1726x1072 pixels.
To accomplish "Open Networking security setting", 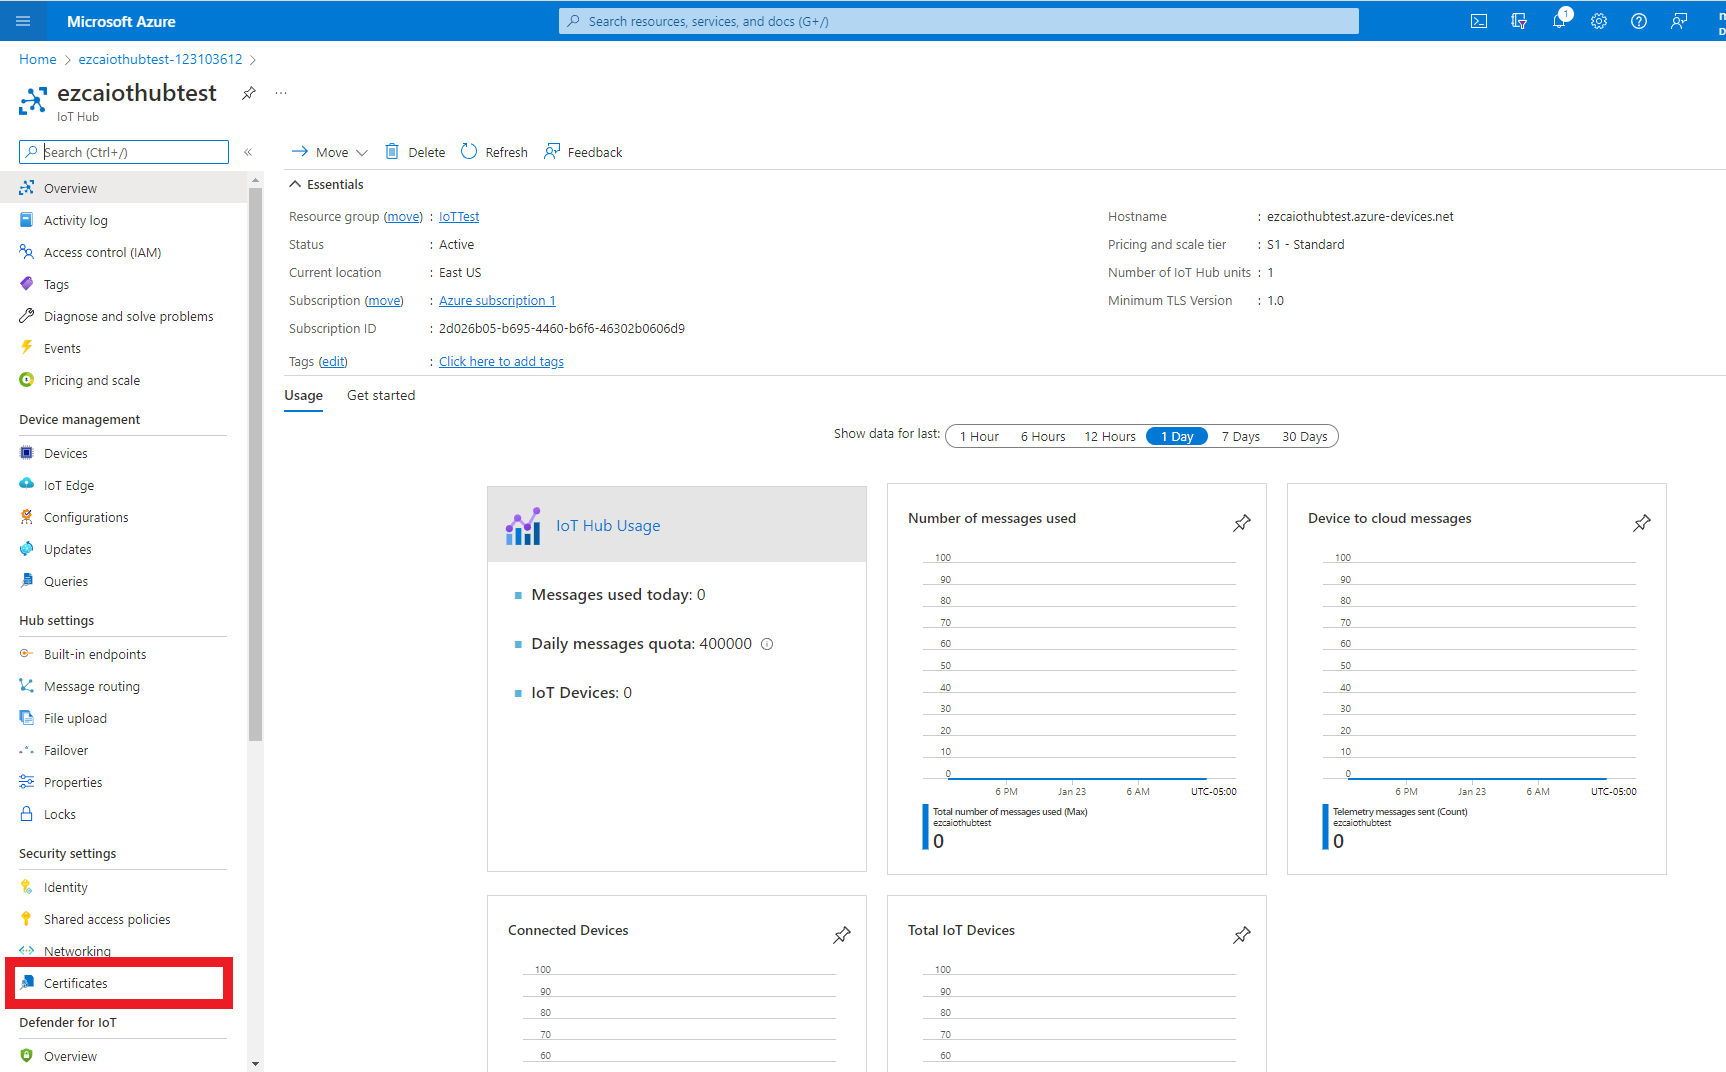I will 77,951.
